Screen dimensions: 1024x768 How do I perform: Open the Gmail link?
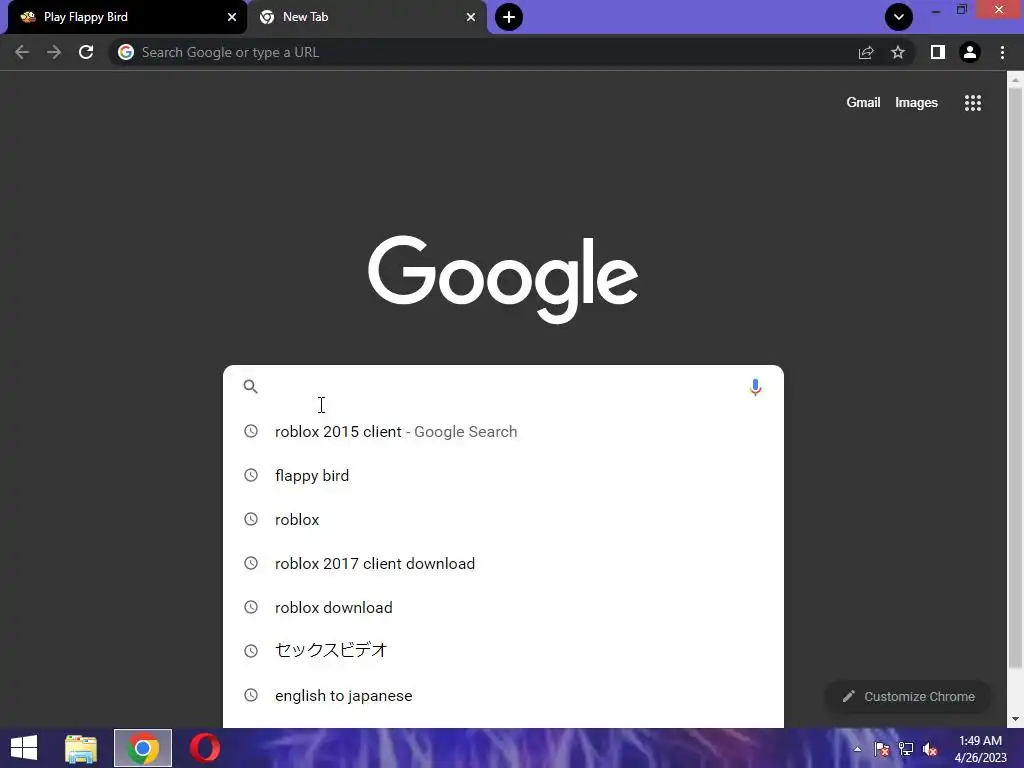tap(863, 103)
